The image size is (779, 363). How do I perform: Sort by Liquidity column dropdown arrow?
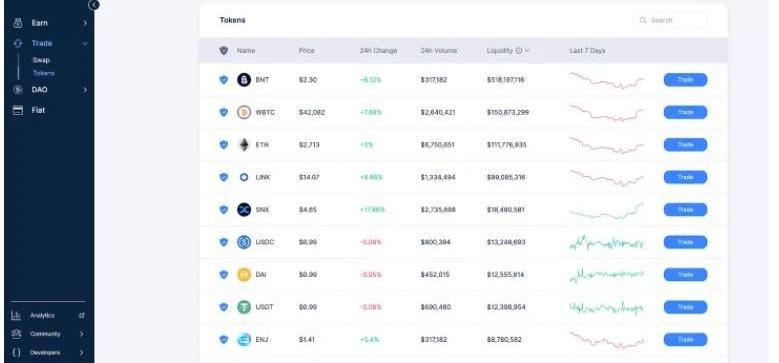pos(527,51)
